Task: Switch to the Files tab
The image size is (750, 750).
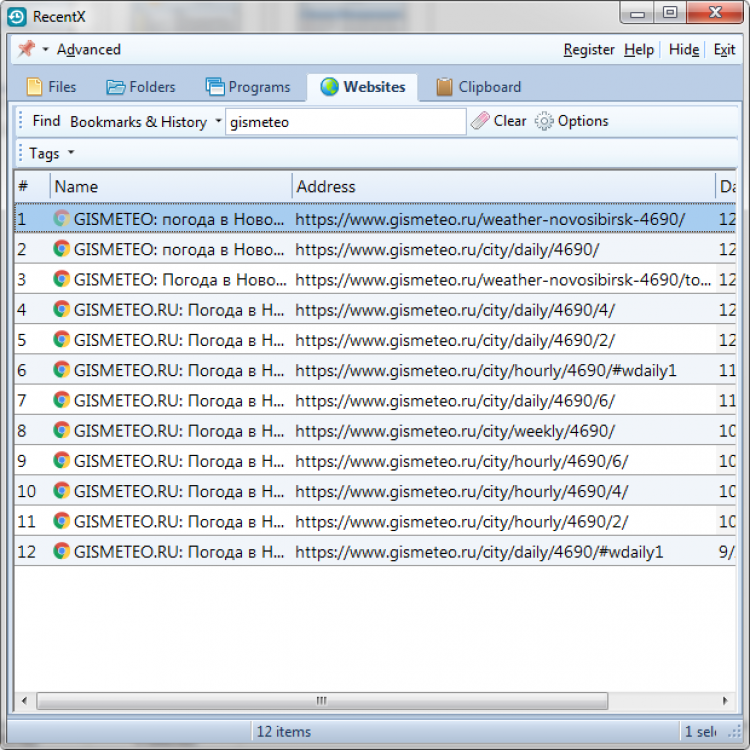Action: (51, 87)
